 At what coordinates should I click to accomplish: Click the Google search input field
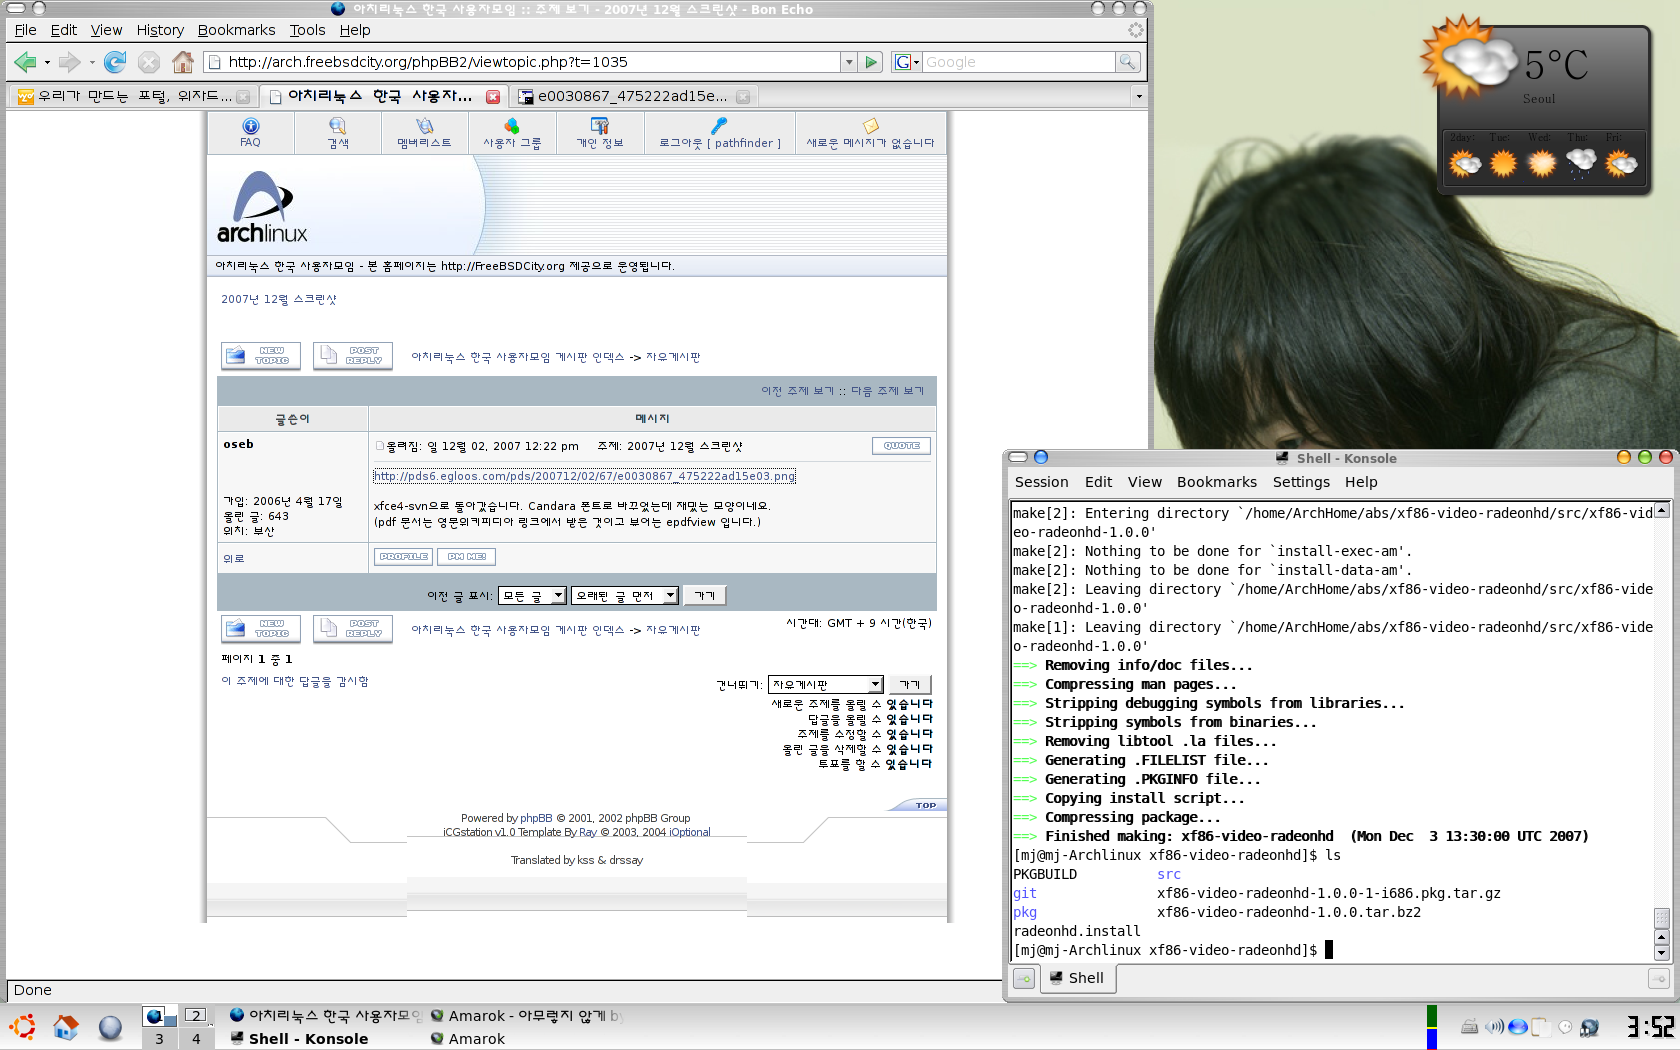click(x=1018, y=62)
